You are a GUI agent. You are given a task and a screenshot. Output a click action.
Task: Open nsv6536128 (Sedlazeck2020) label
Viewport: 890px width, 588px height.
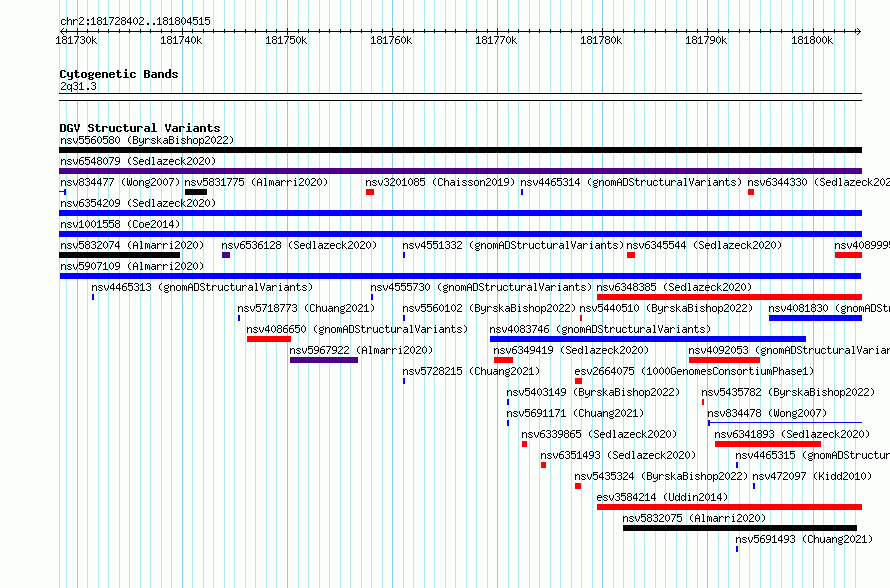pyautogui.click(x=299, y=245)
